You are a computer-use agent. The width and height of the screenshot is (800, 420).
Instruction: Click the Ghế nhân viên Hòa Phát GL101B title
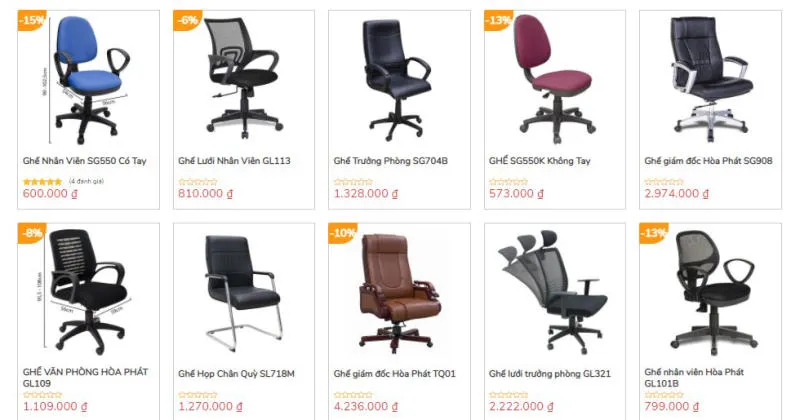pos(694,378)
